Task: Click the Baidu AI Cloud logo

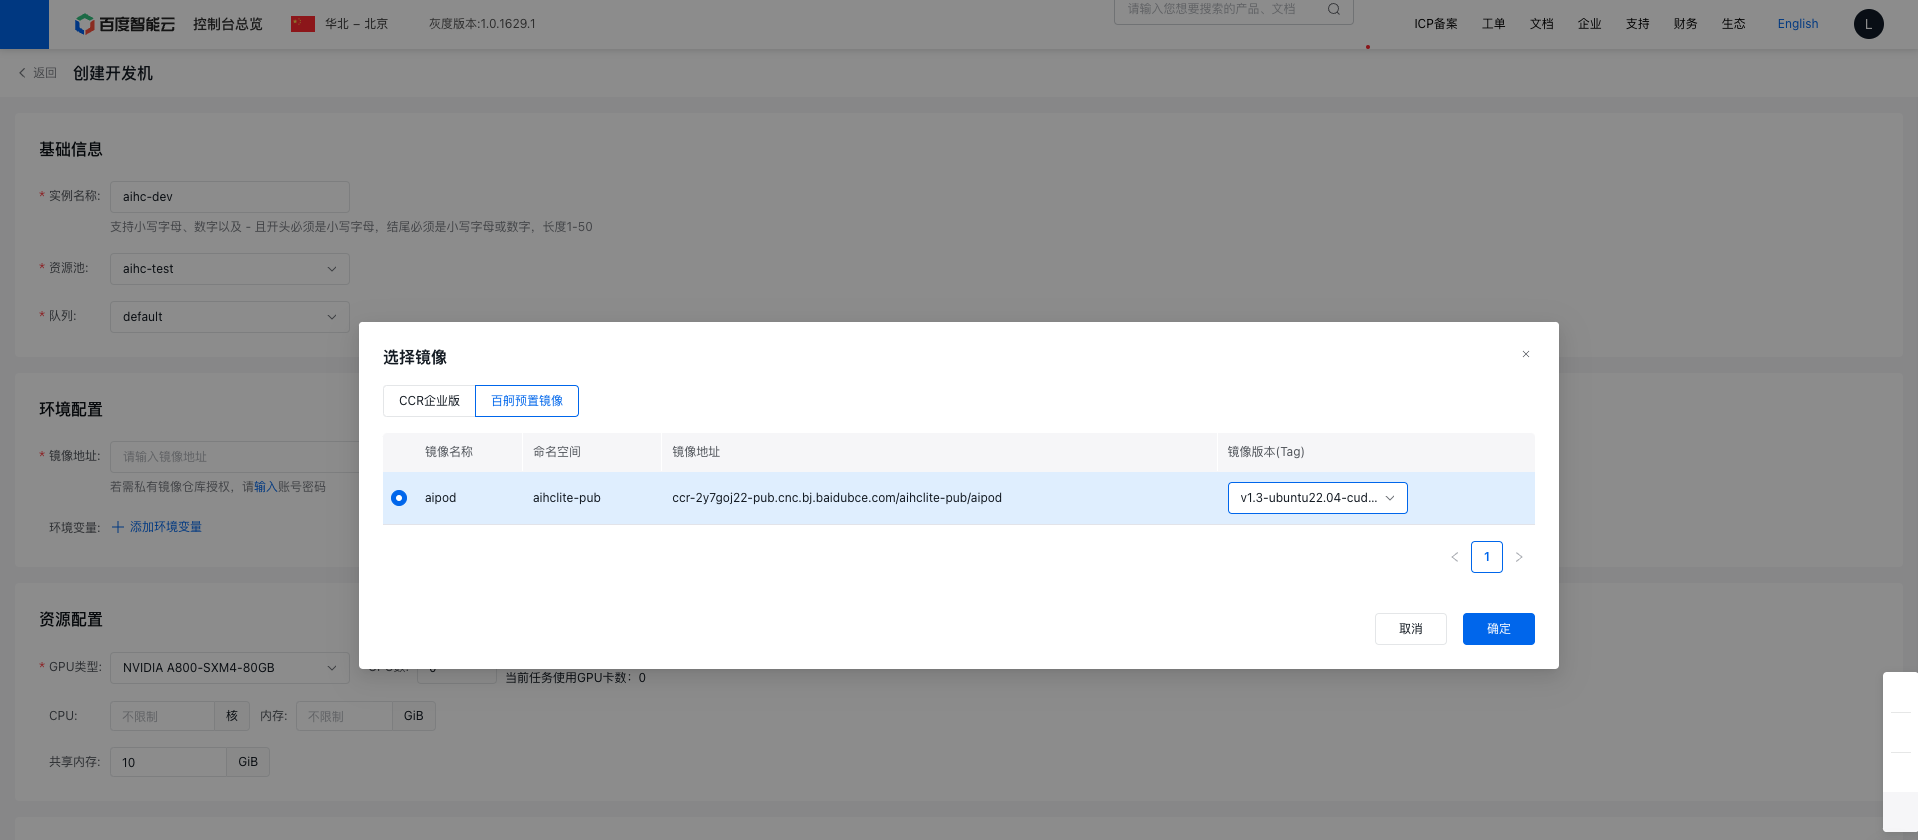Action: [x=125, y=24]
